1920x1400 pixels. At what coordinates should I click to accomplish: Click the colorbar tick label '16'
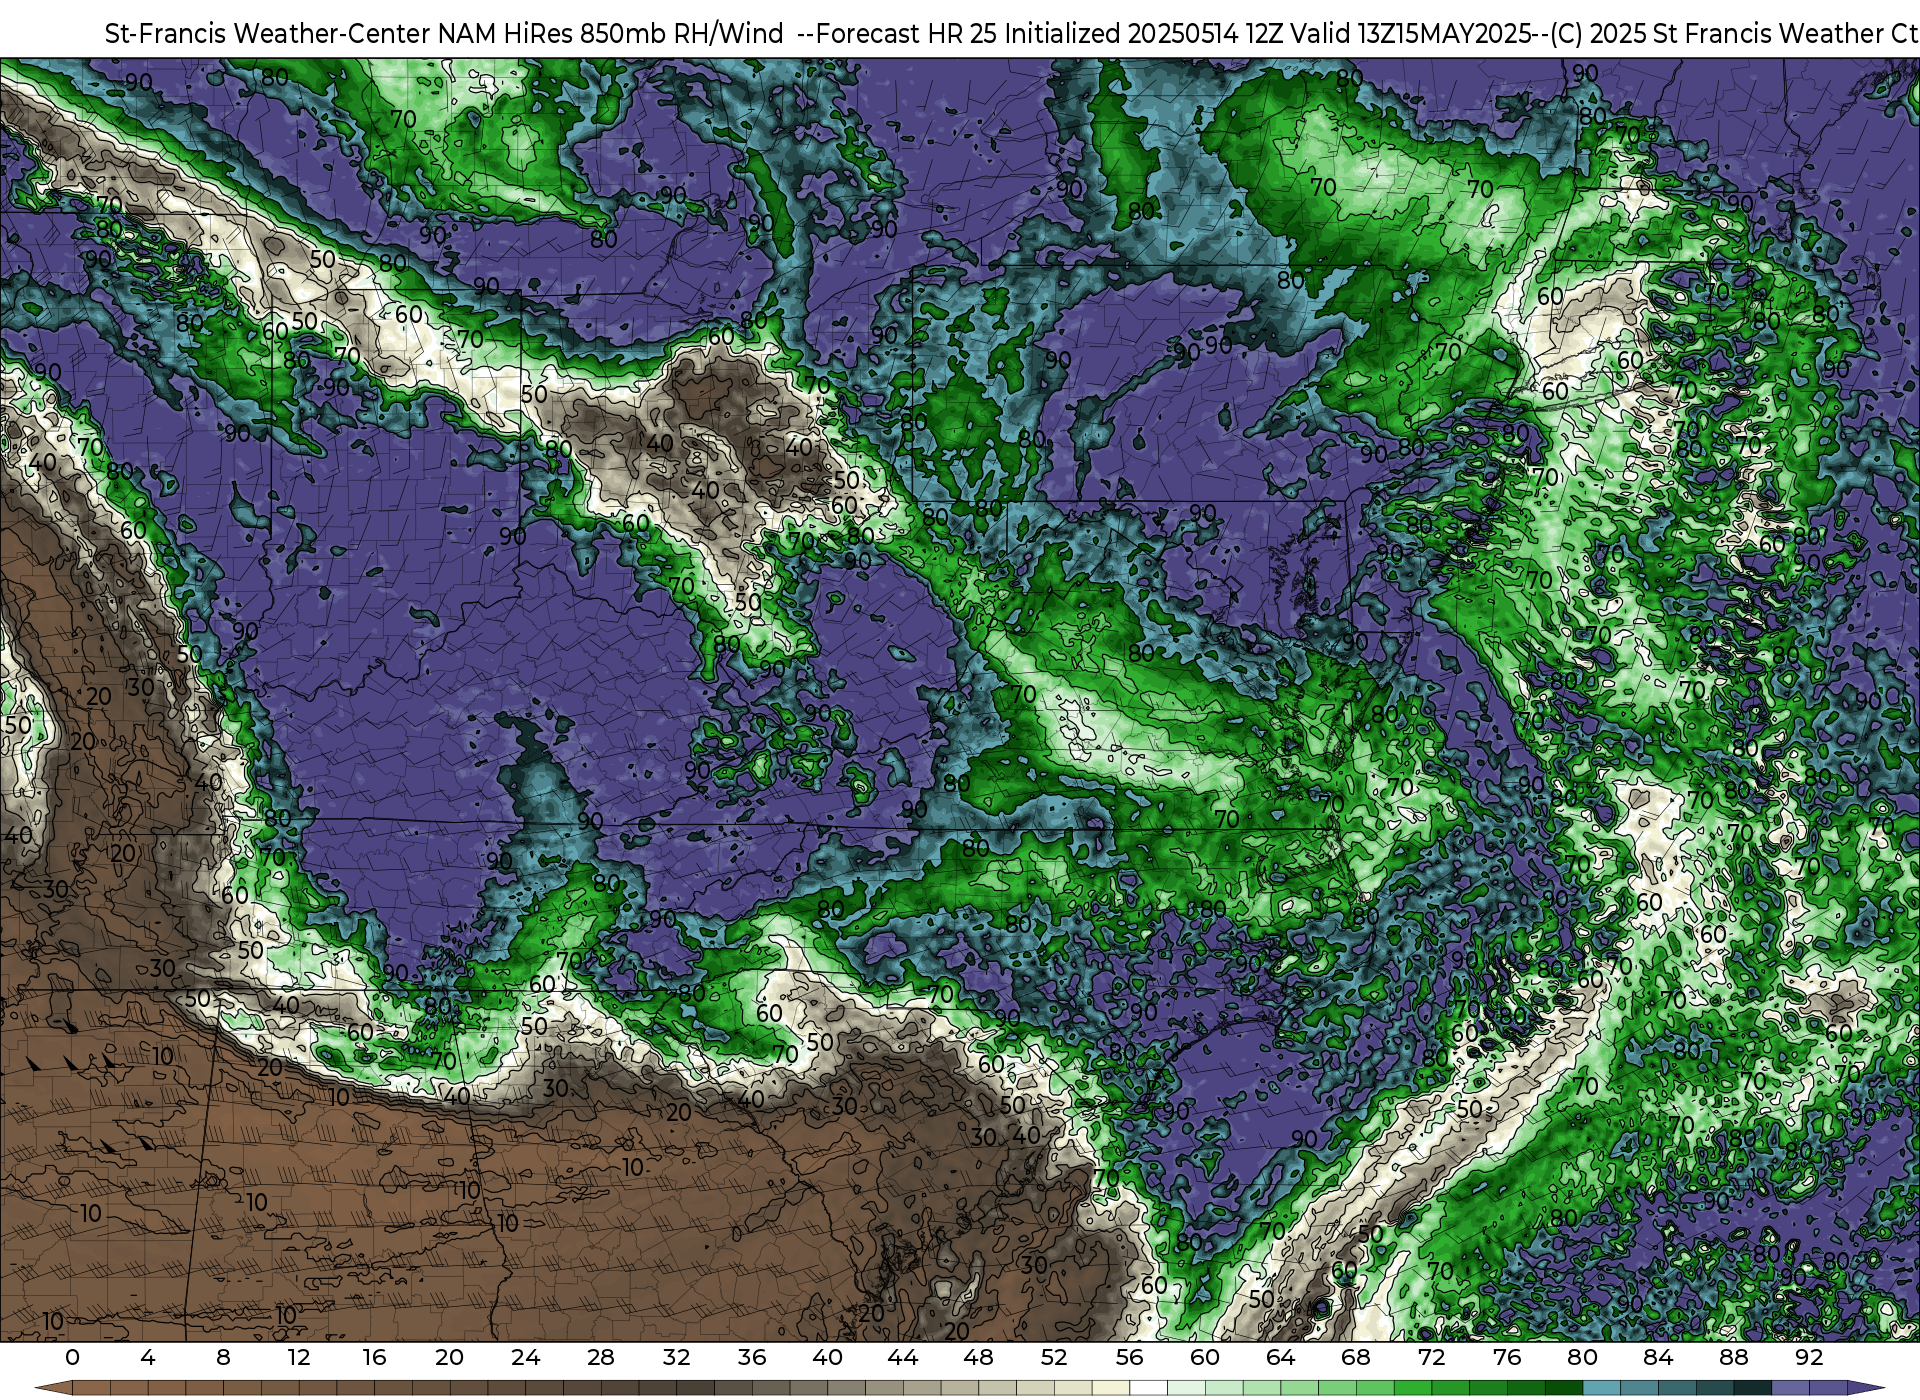click(x=374, y=1357)
